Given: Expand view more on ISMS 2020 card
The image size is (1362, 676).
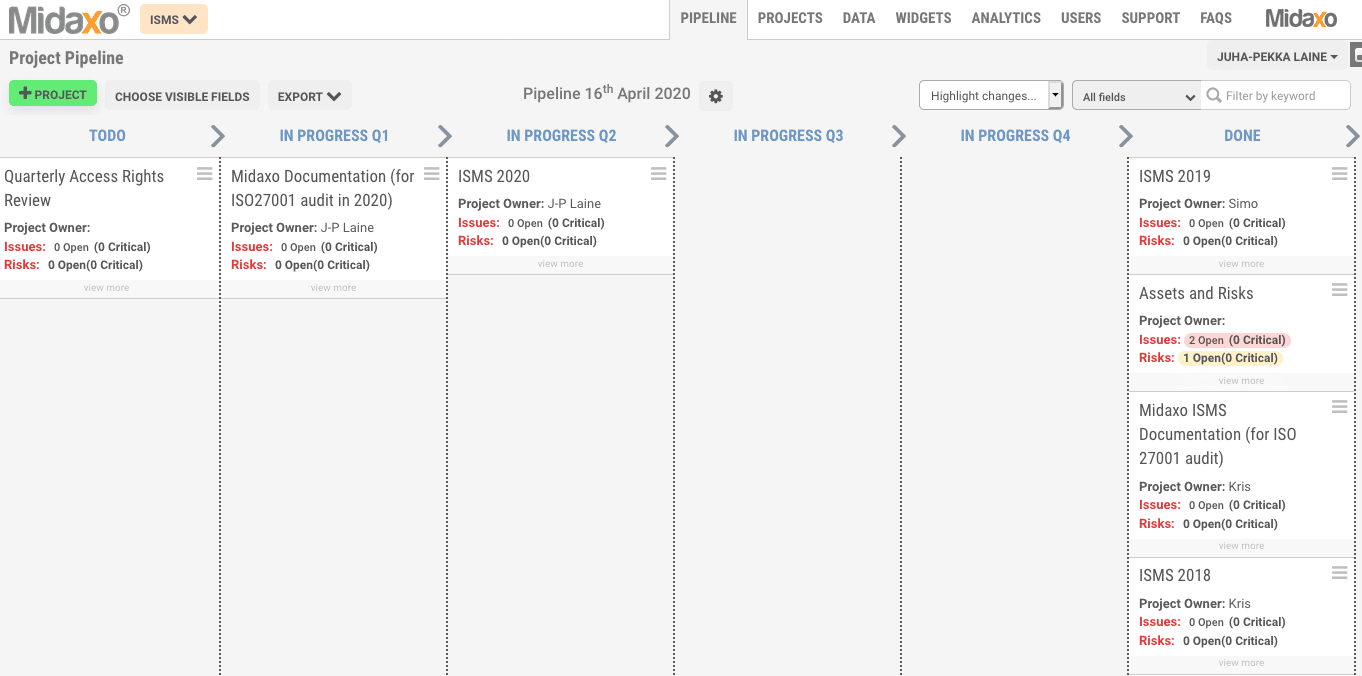Looking at the screenshot, I should tap(560, 264).
